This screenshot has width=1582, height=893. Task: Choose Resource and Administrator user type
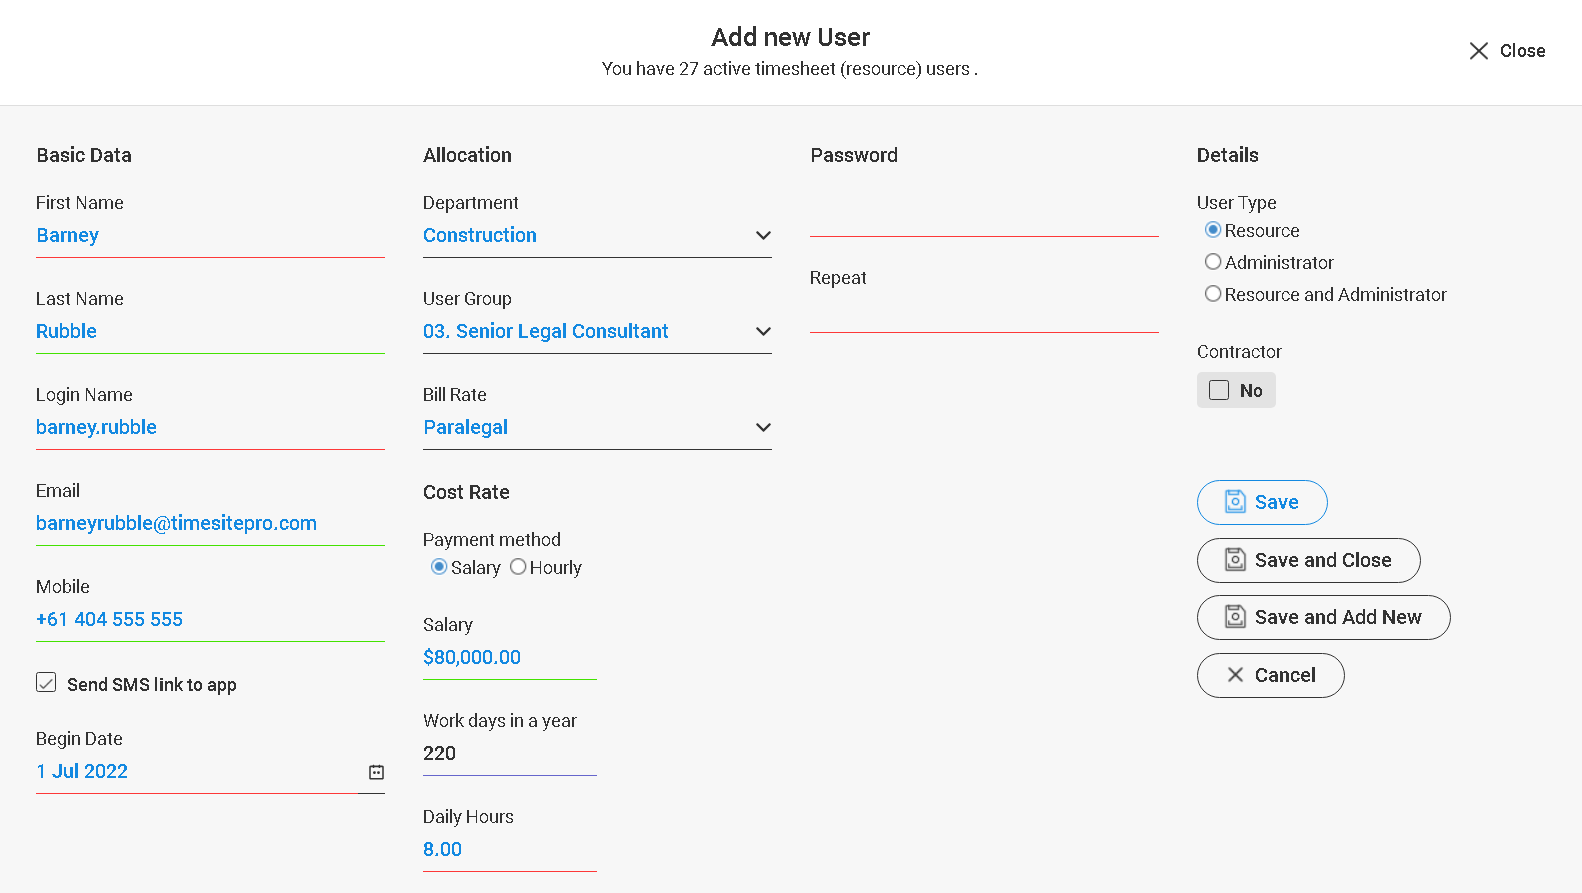1213,294
